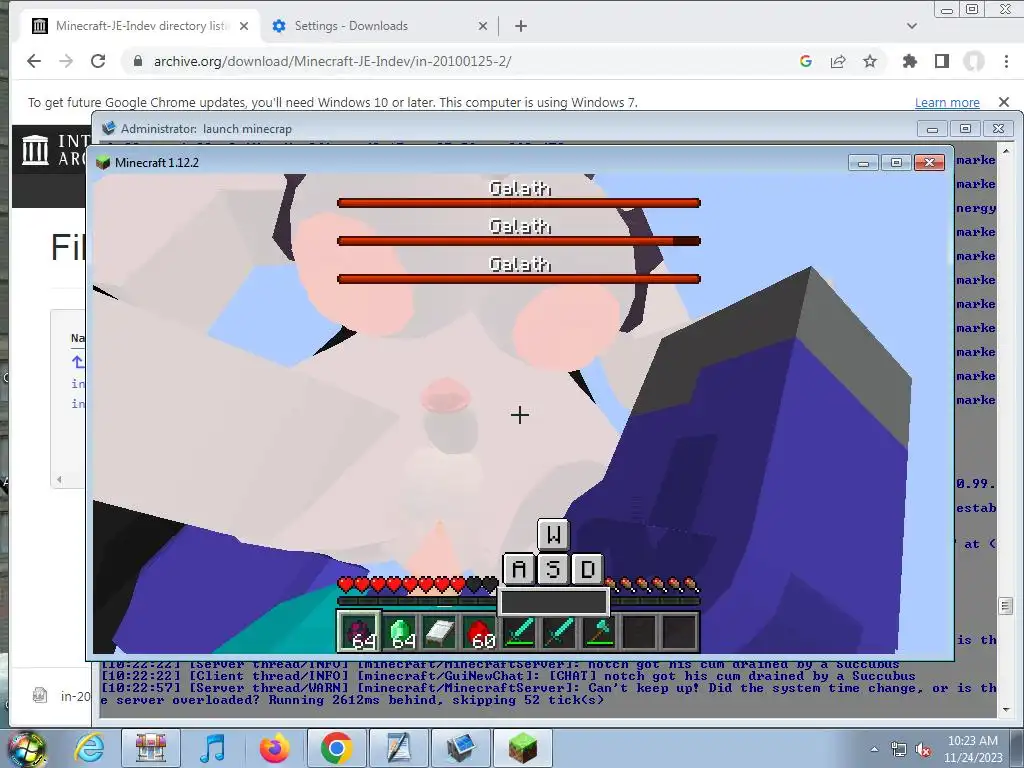Switch to Minecraft-JE-Indev directory listing tab
Image resolution: width=1024 pixels, height=768 pixels.
pyautogui.click(x=138, y=26)
